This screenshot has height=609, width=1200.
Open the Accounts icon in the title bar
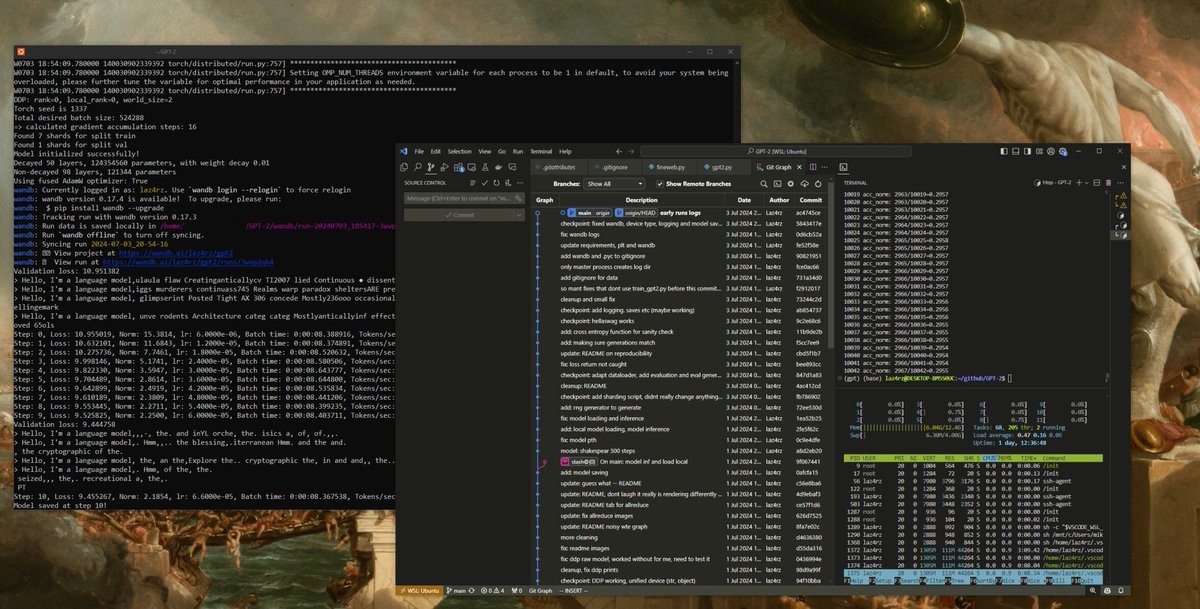tap(1051, 151)
